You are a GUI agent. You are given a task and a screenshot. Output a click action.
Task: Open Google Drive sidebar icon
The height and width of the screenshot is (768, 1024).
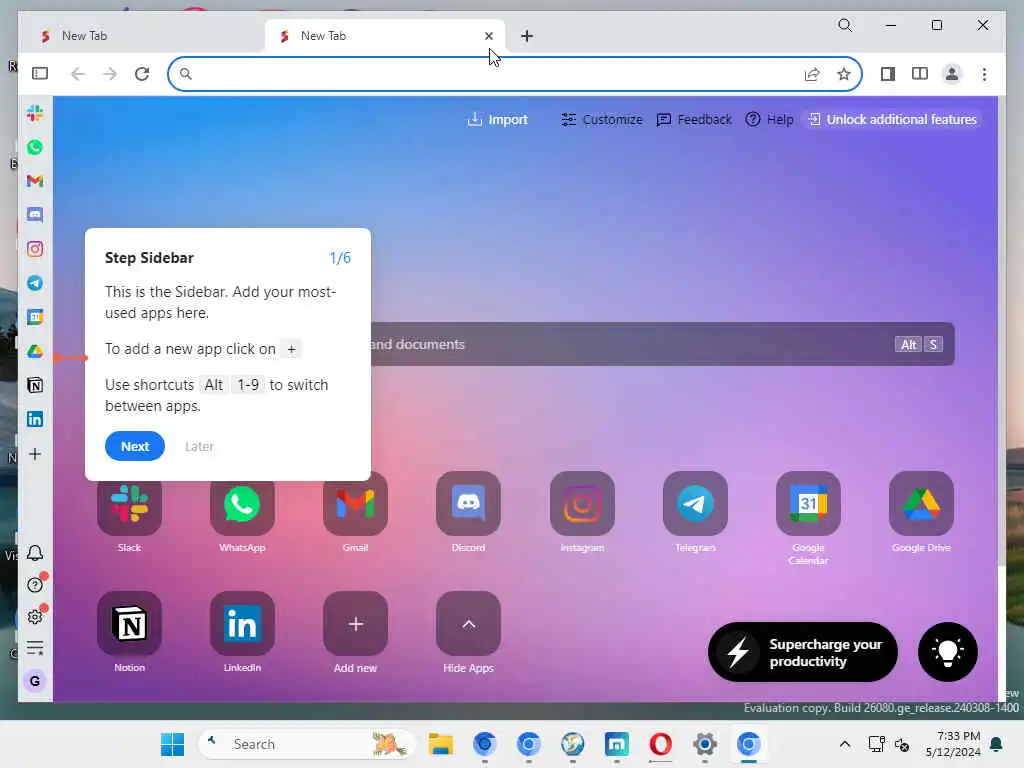click(x=35, y=351)
